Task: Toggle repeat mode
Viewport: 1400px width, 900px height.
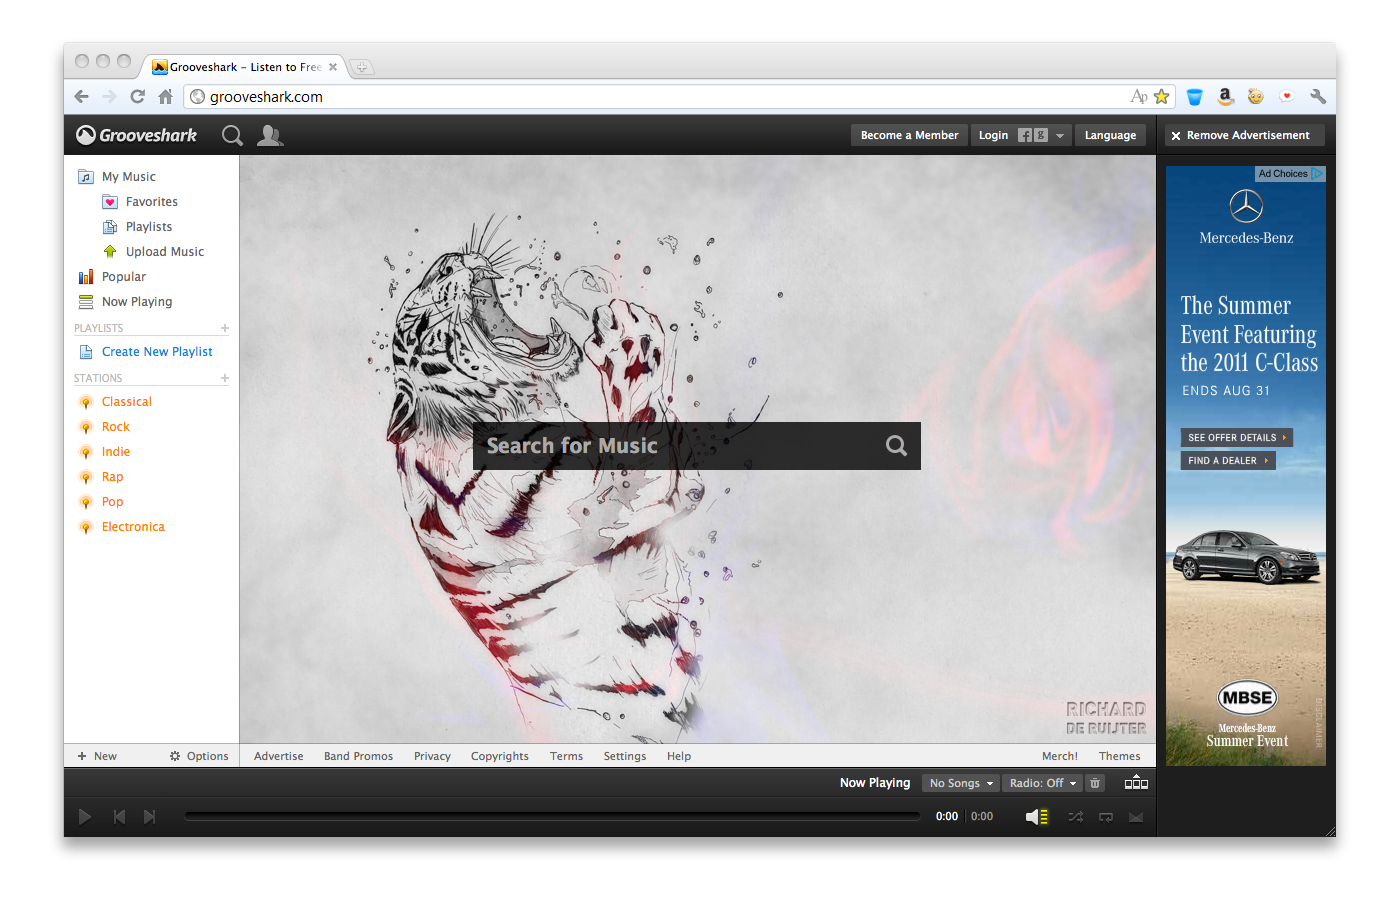Action: [1106, 817]
